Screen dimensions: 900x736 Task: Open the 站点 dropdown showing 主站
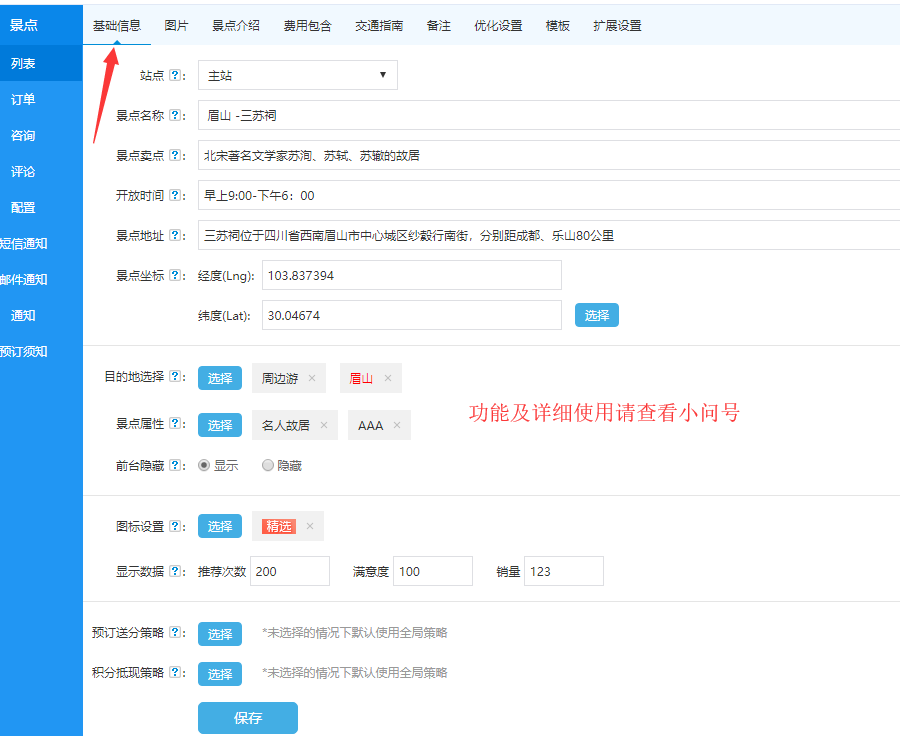tap(298, 76)
